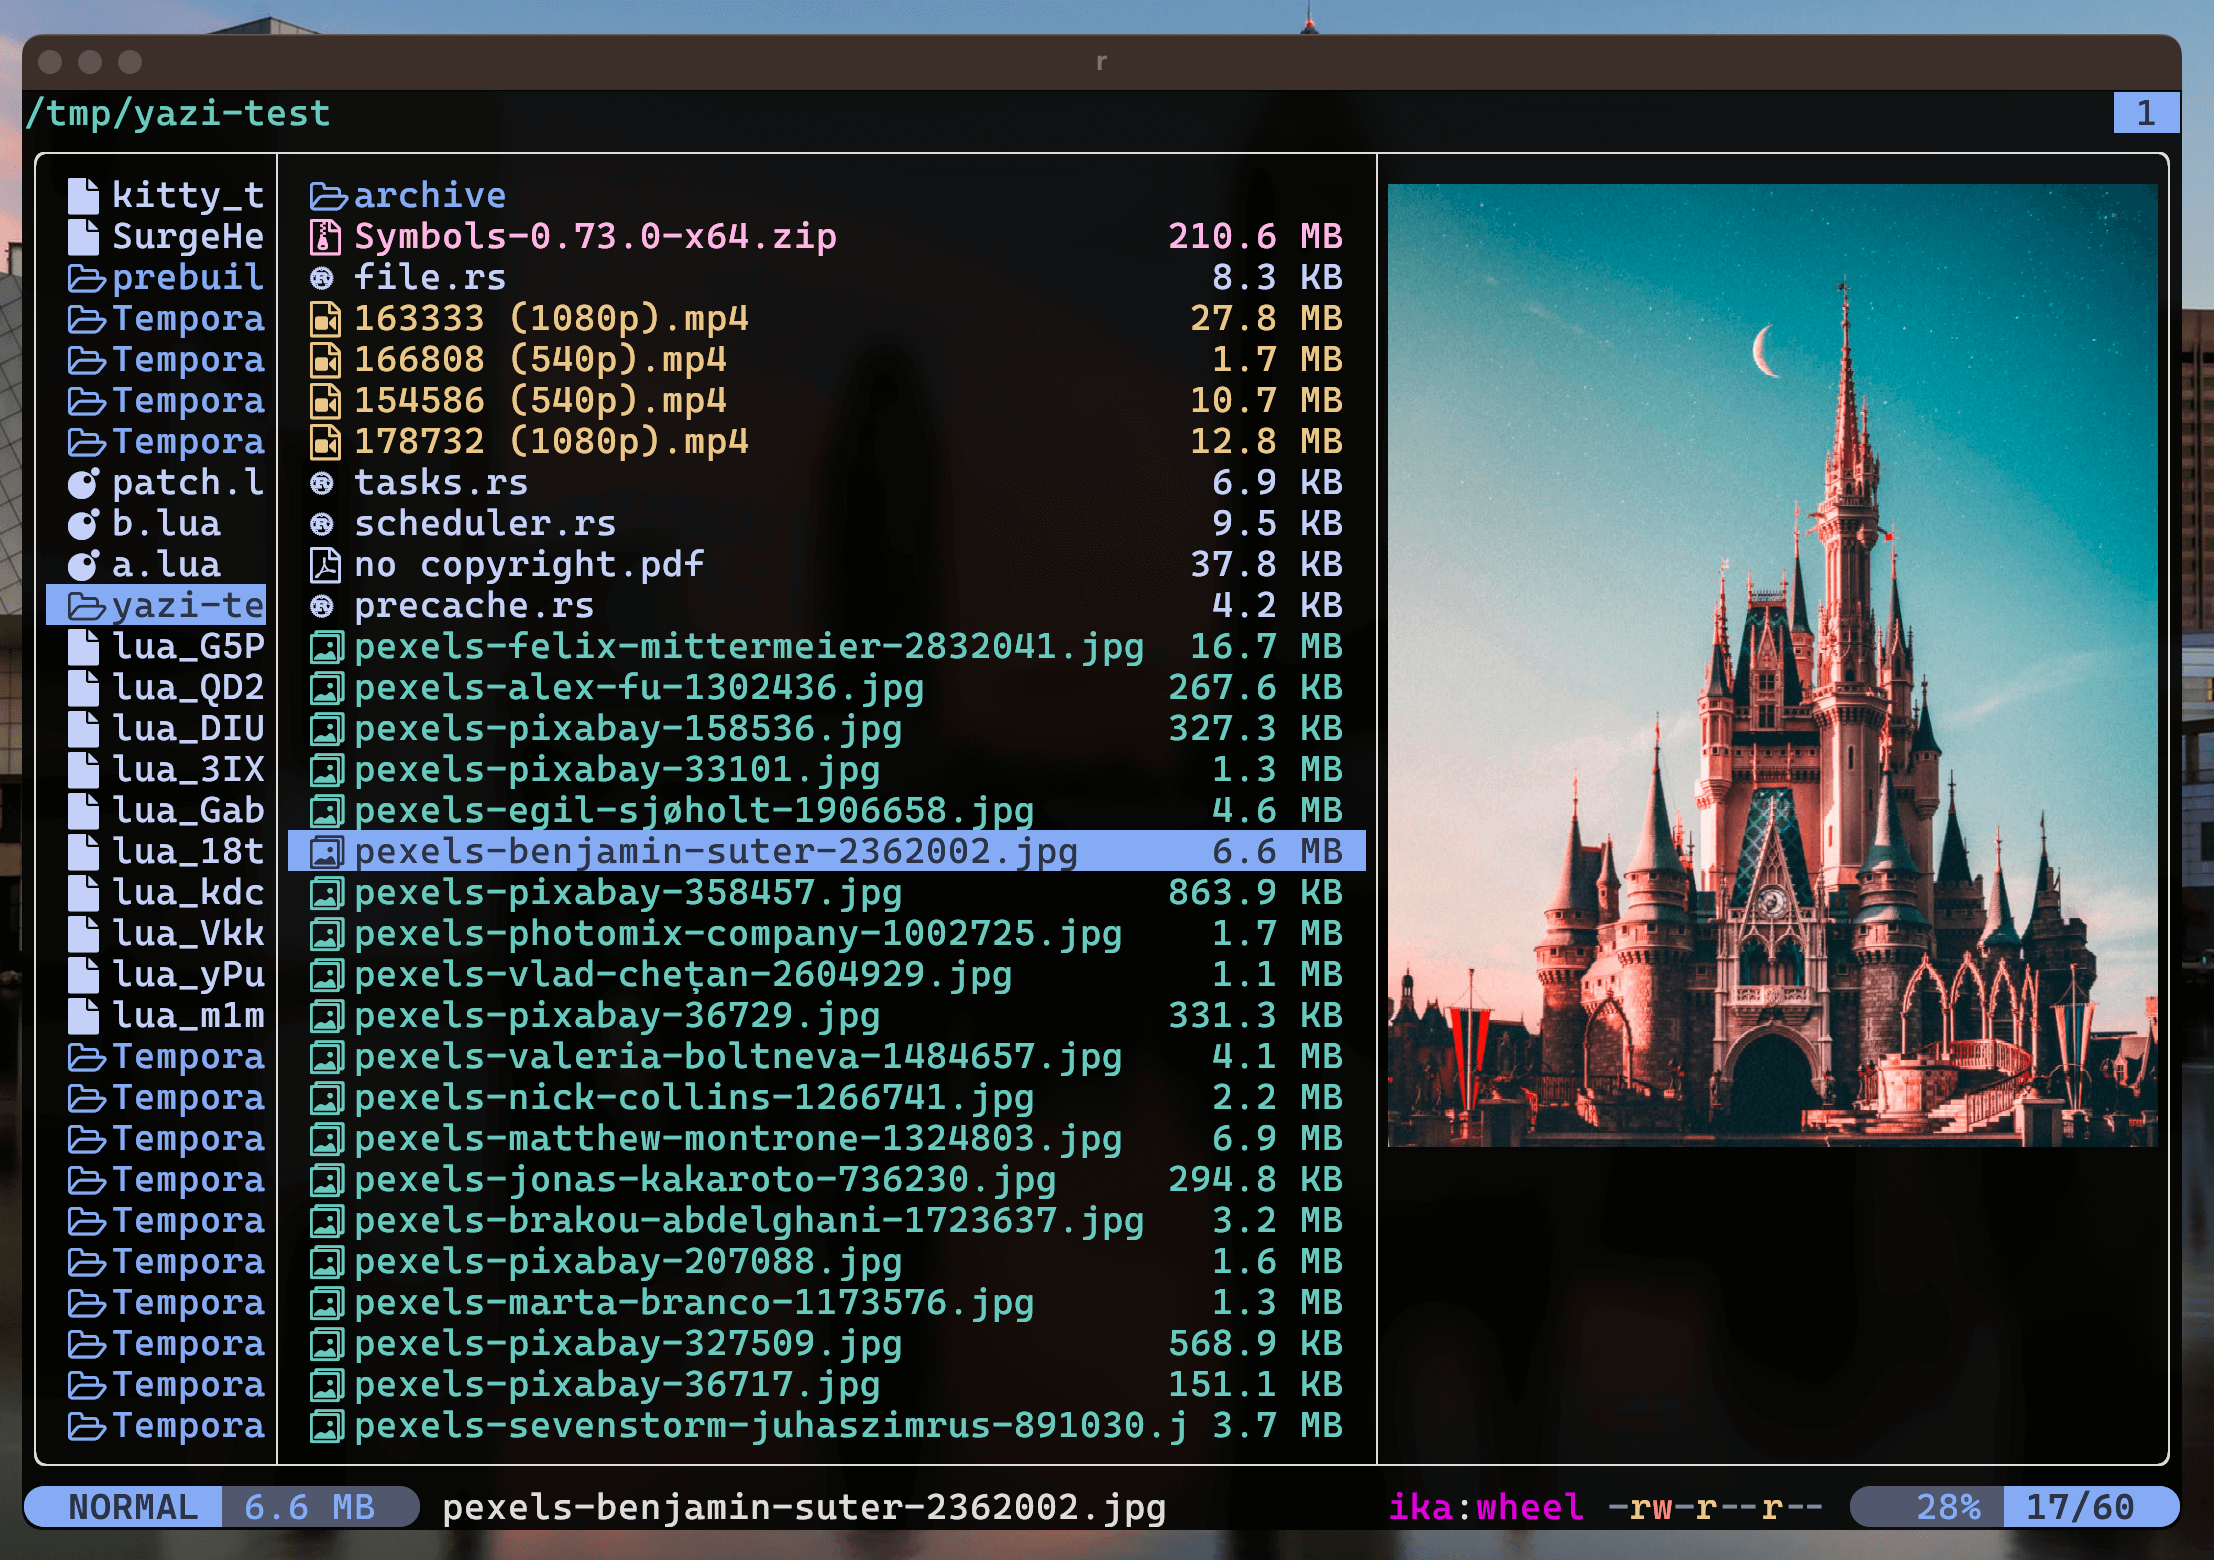Click the folder icon of prebuil directory
This screenshot has width=2214, height=1560.
tap(86, 278)
